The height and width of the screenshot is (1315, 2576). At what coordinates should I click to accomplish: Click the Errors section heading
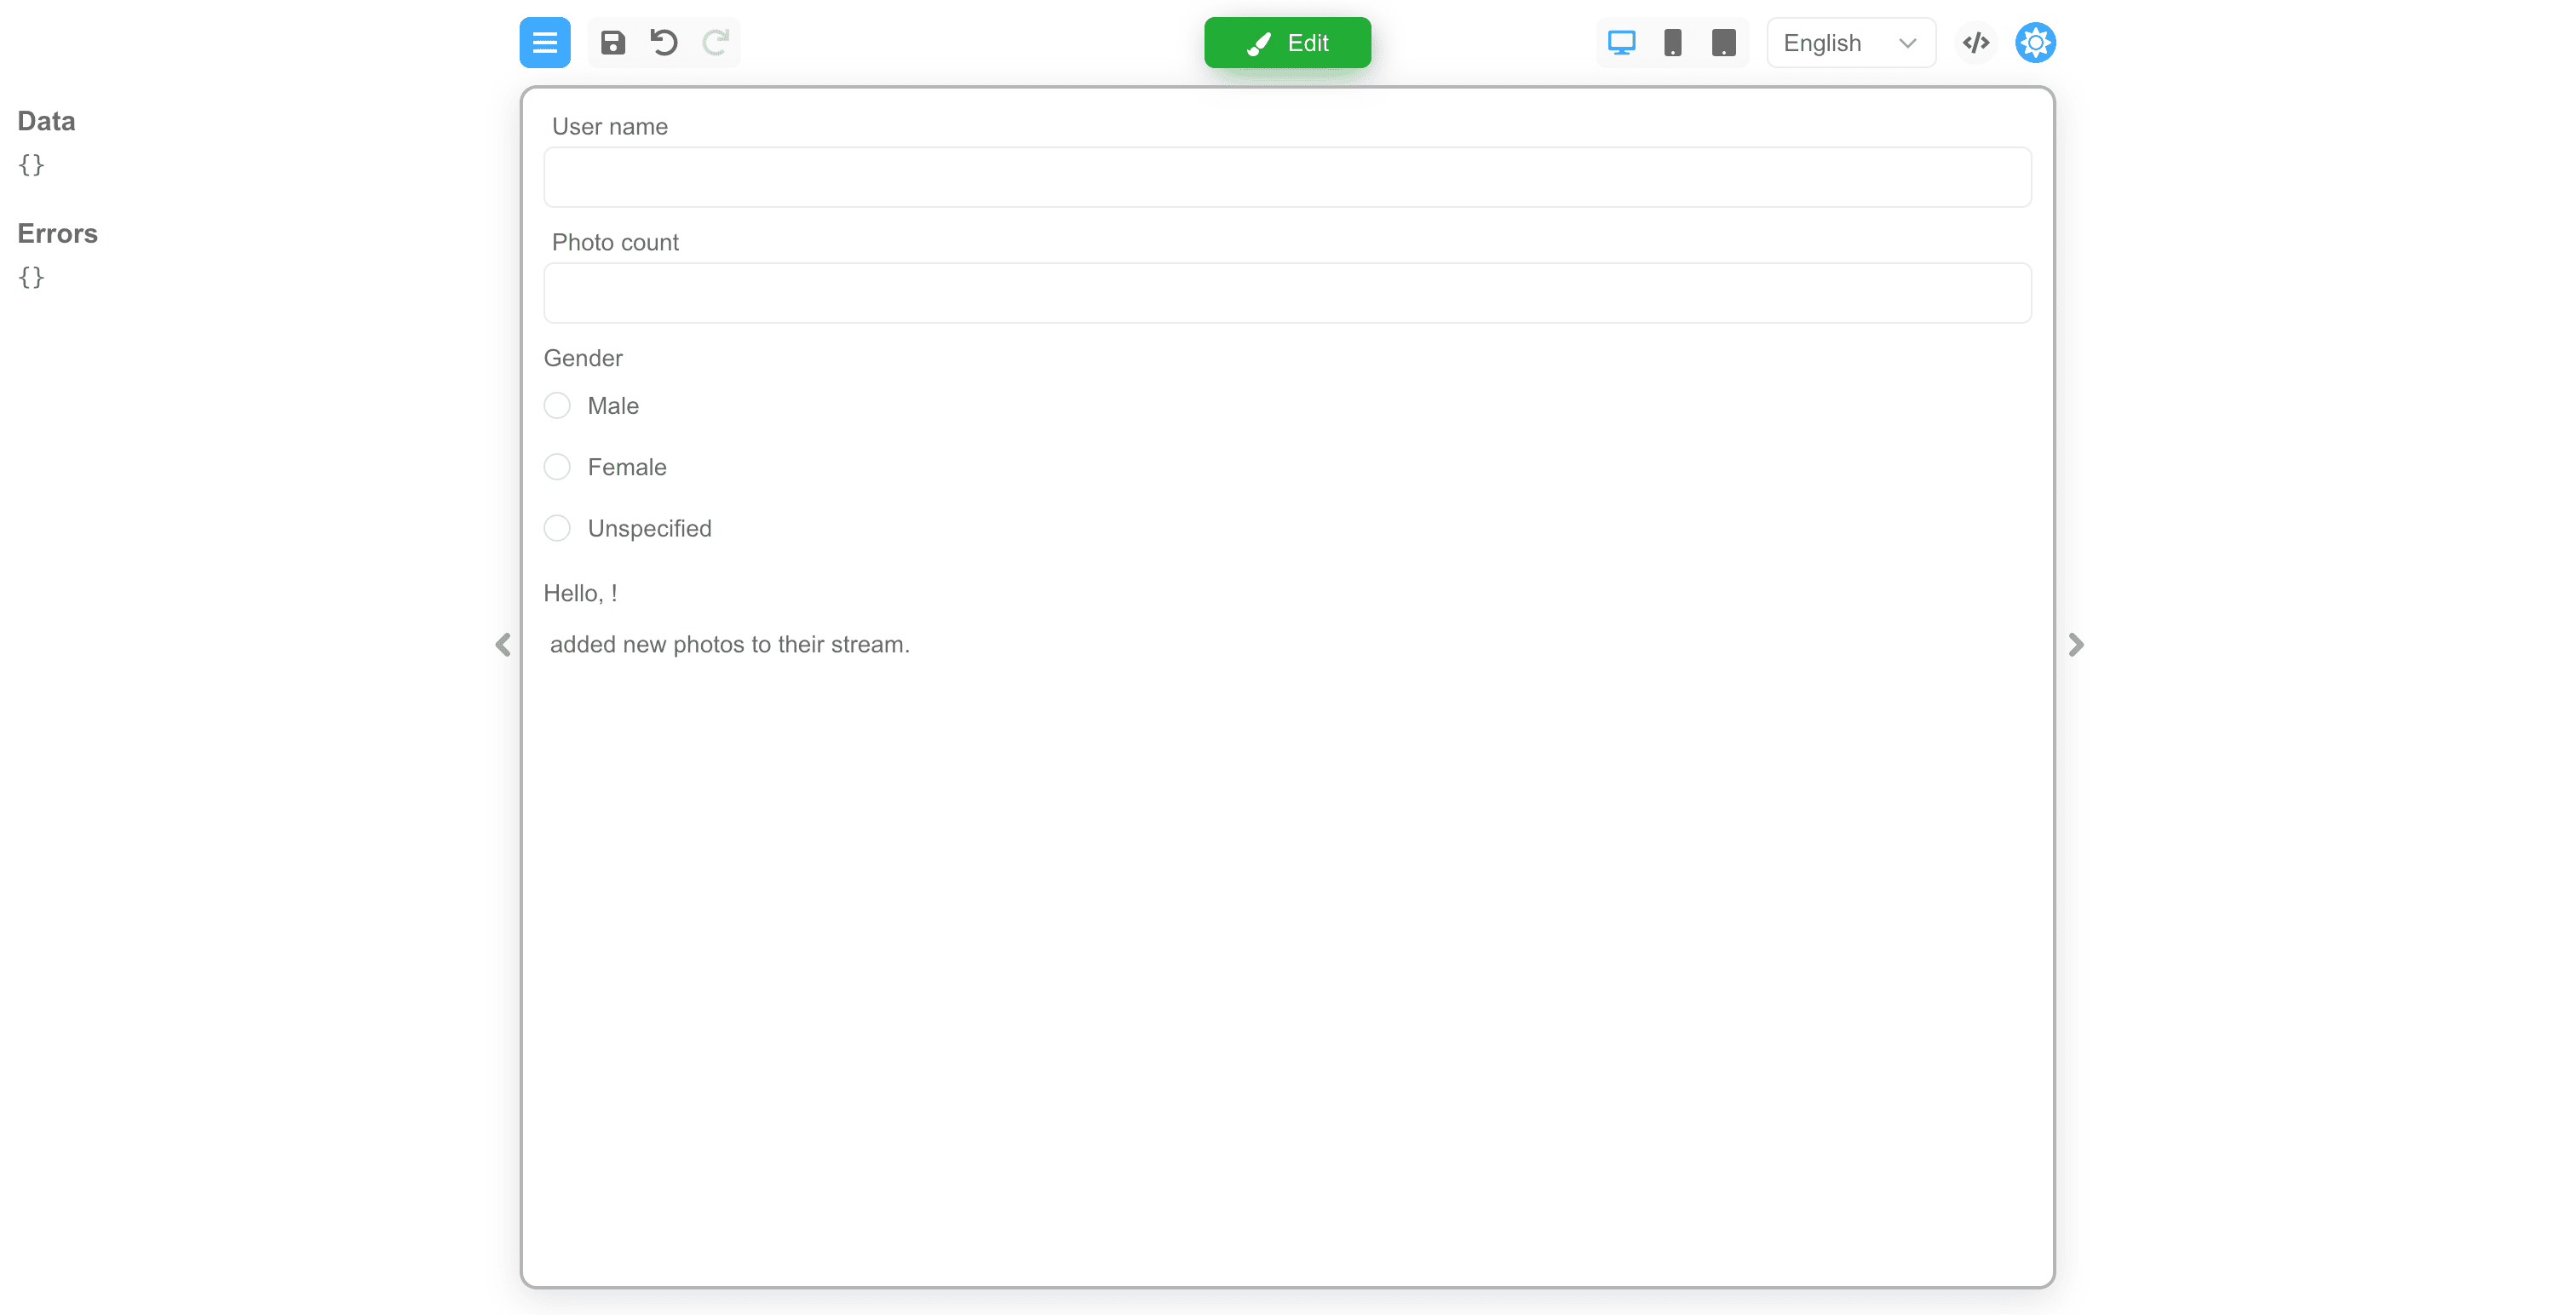click(x=57, y=234)
